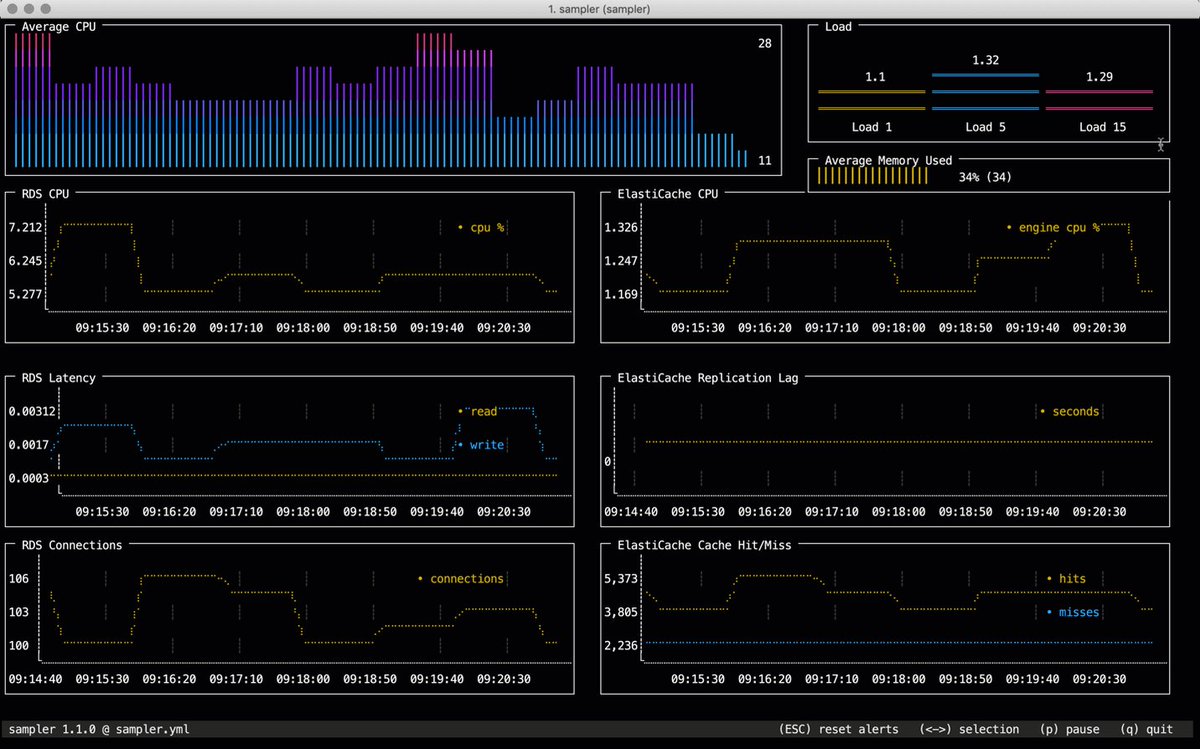
Task: Select the ElastiCache Cache Hit/Miss title
Action: [x=705, y=545]
